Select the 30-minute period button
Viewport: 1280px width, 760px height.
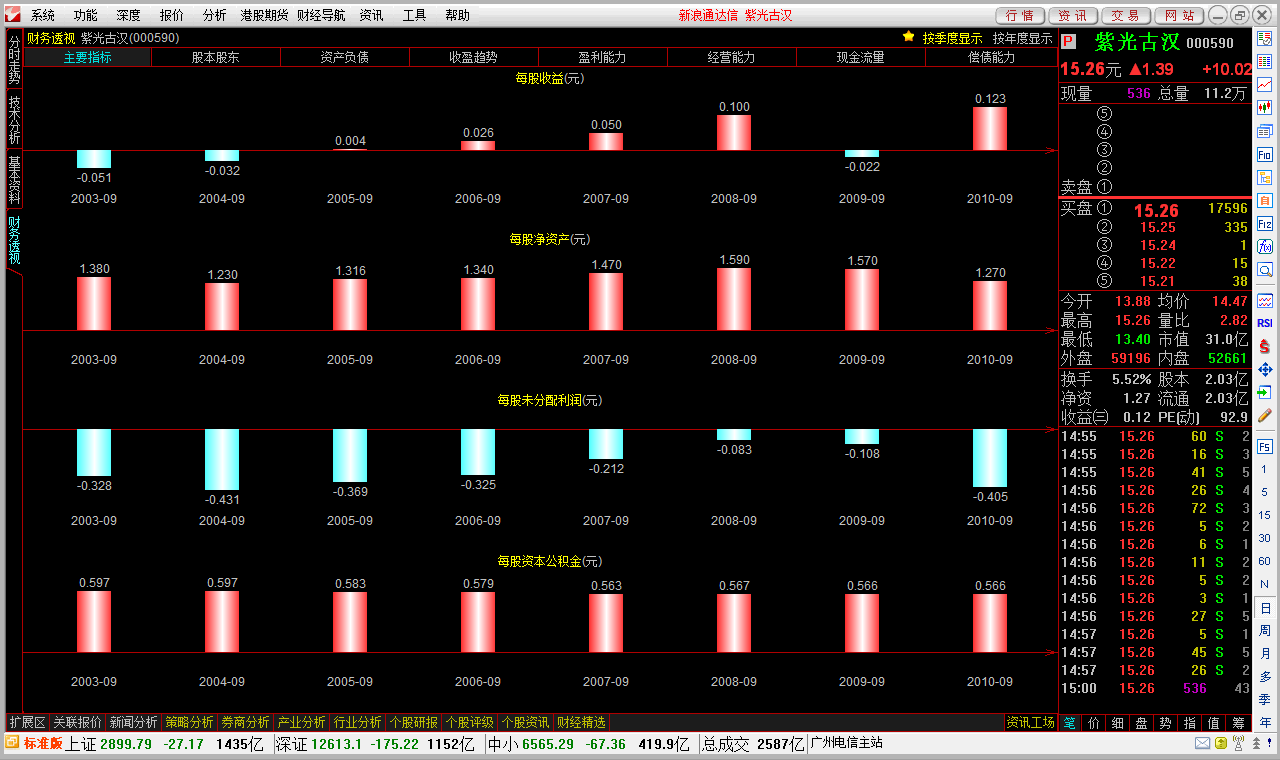(x=1265, y=538)
